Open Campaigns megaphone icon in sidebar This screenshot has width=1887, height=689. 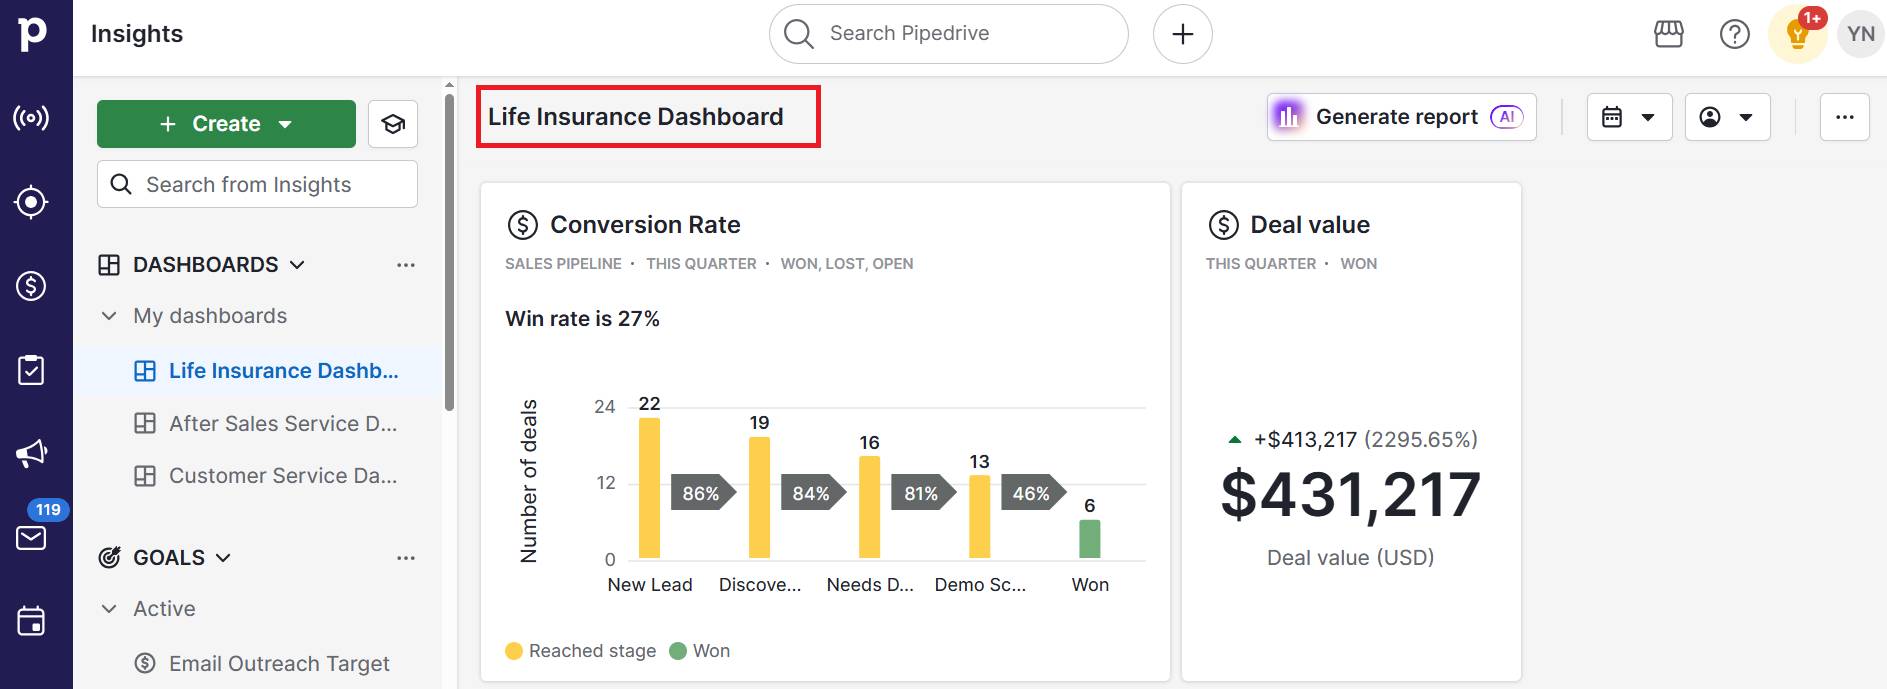pyautogui.click(x=31, y=454)
